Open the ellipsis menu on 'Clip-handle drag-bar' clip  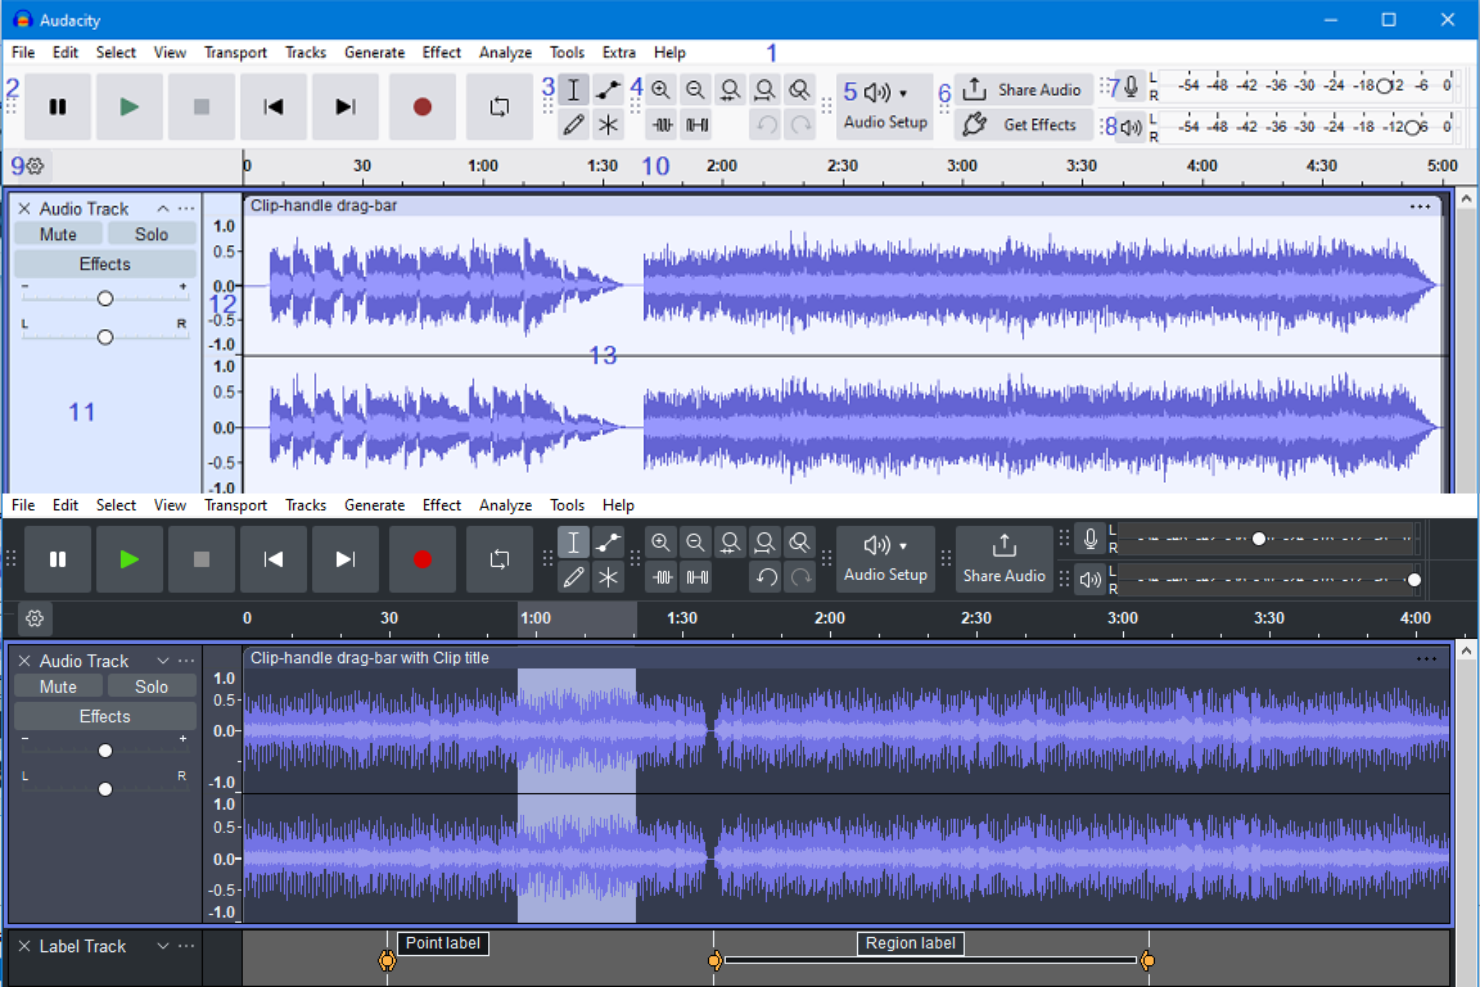point(1420,207)
